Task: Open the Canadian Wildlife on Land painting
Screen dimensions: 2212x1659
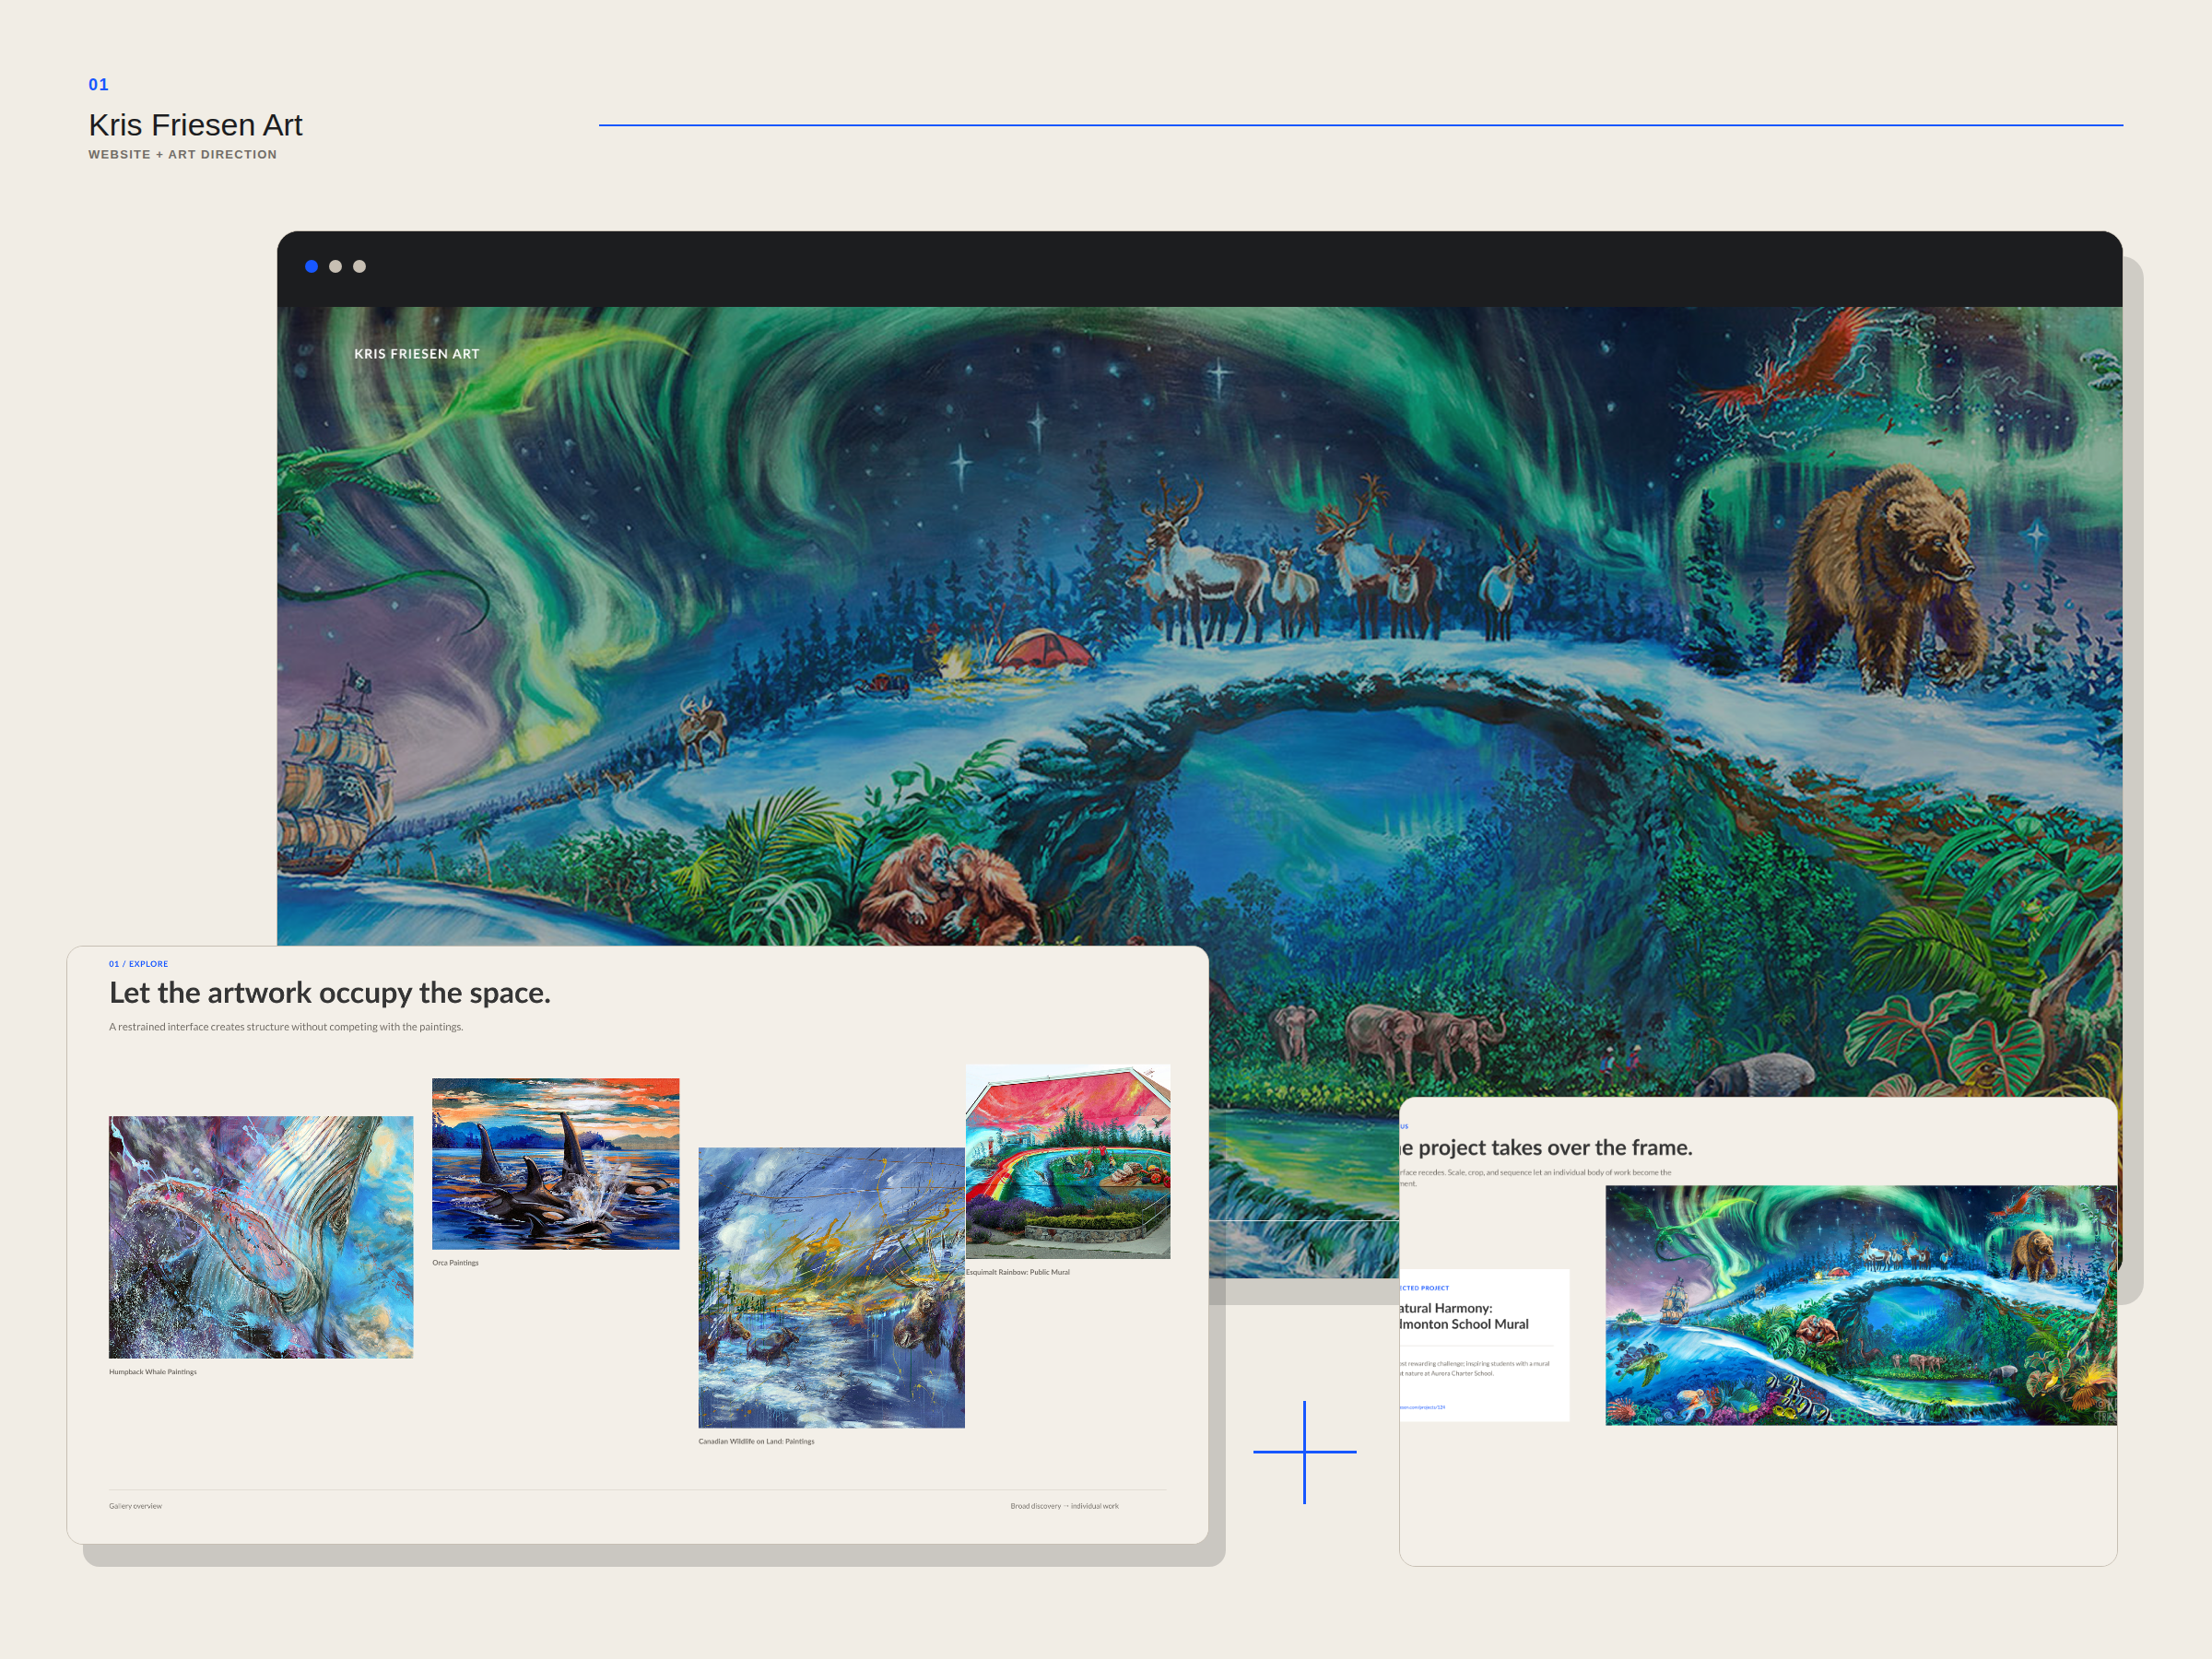Action: pyautogui.click(x=831, y=1287)
